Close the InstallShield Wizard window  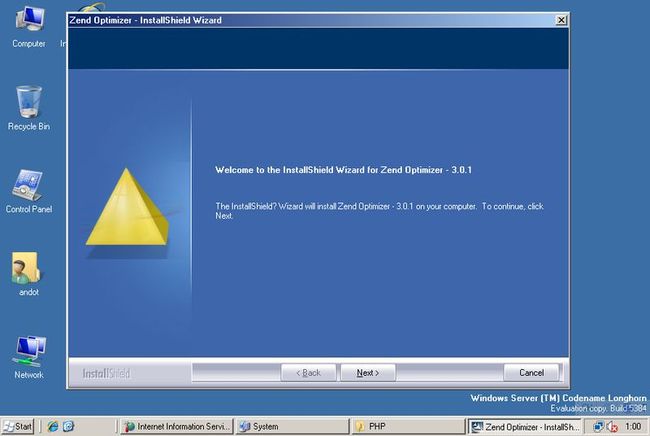[x=561, y=20]
